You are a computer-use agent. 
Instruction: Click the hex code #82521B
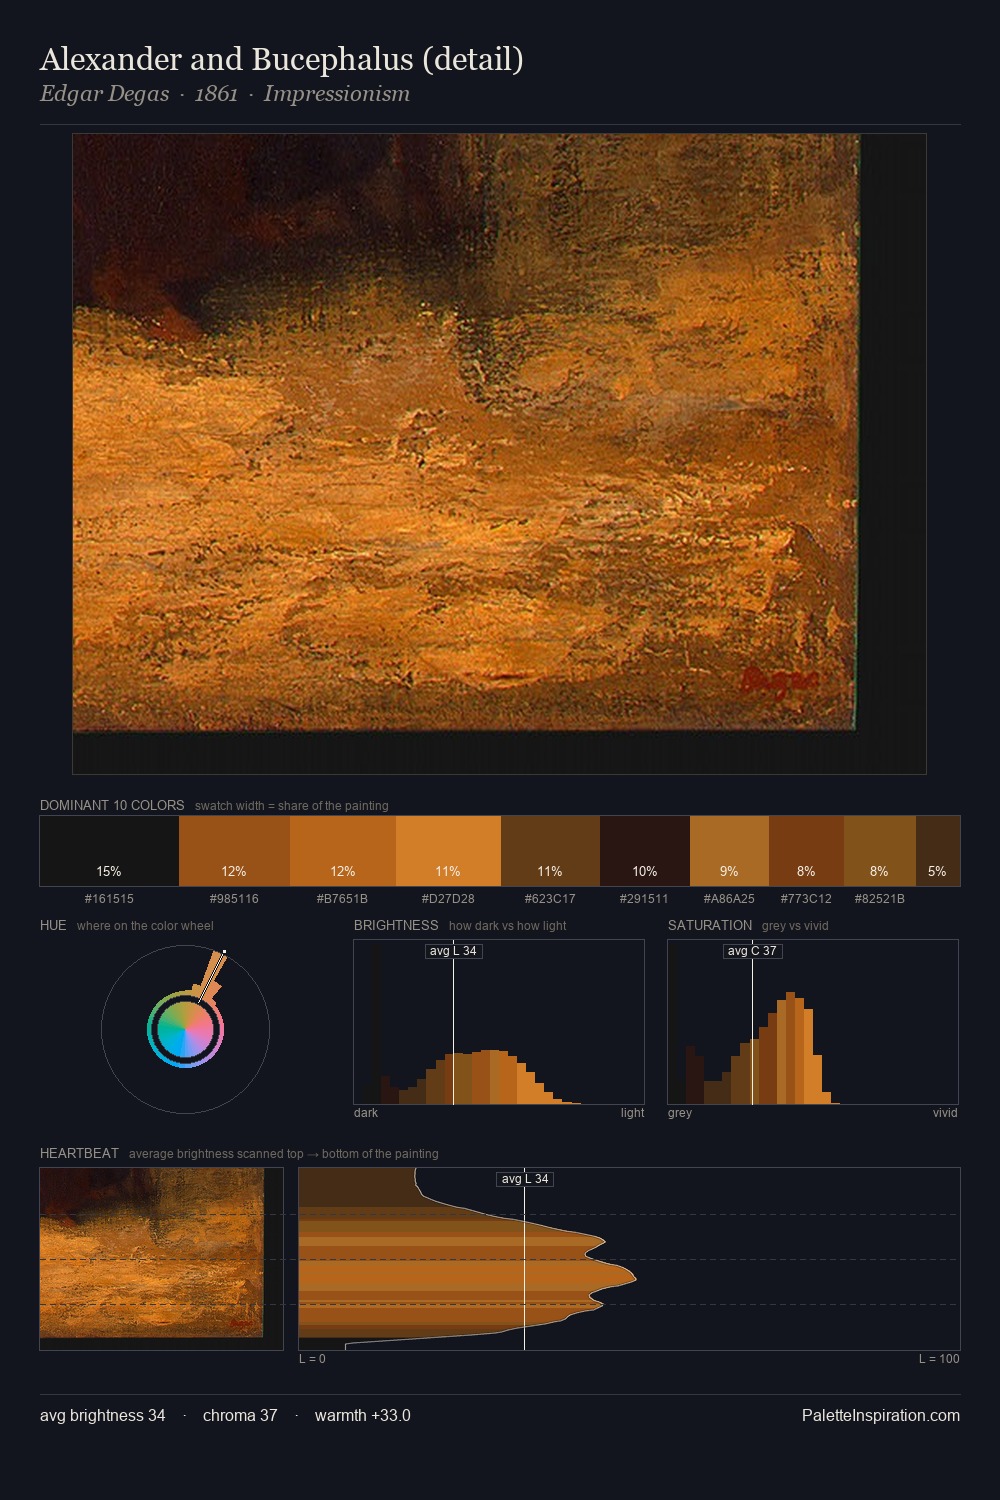pos(879,898)
